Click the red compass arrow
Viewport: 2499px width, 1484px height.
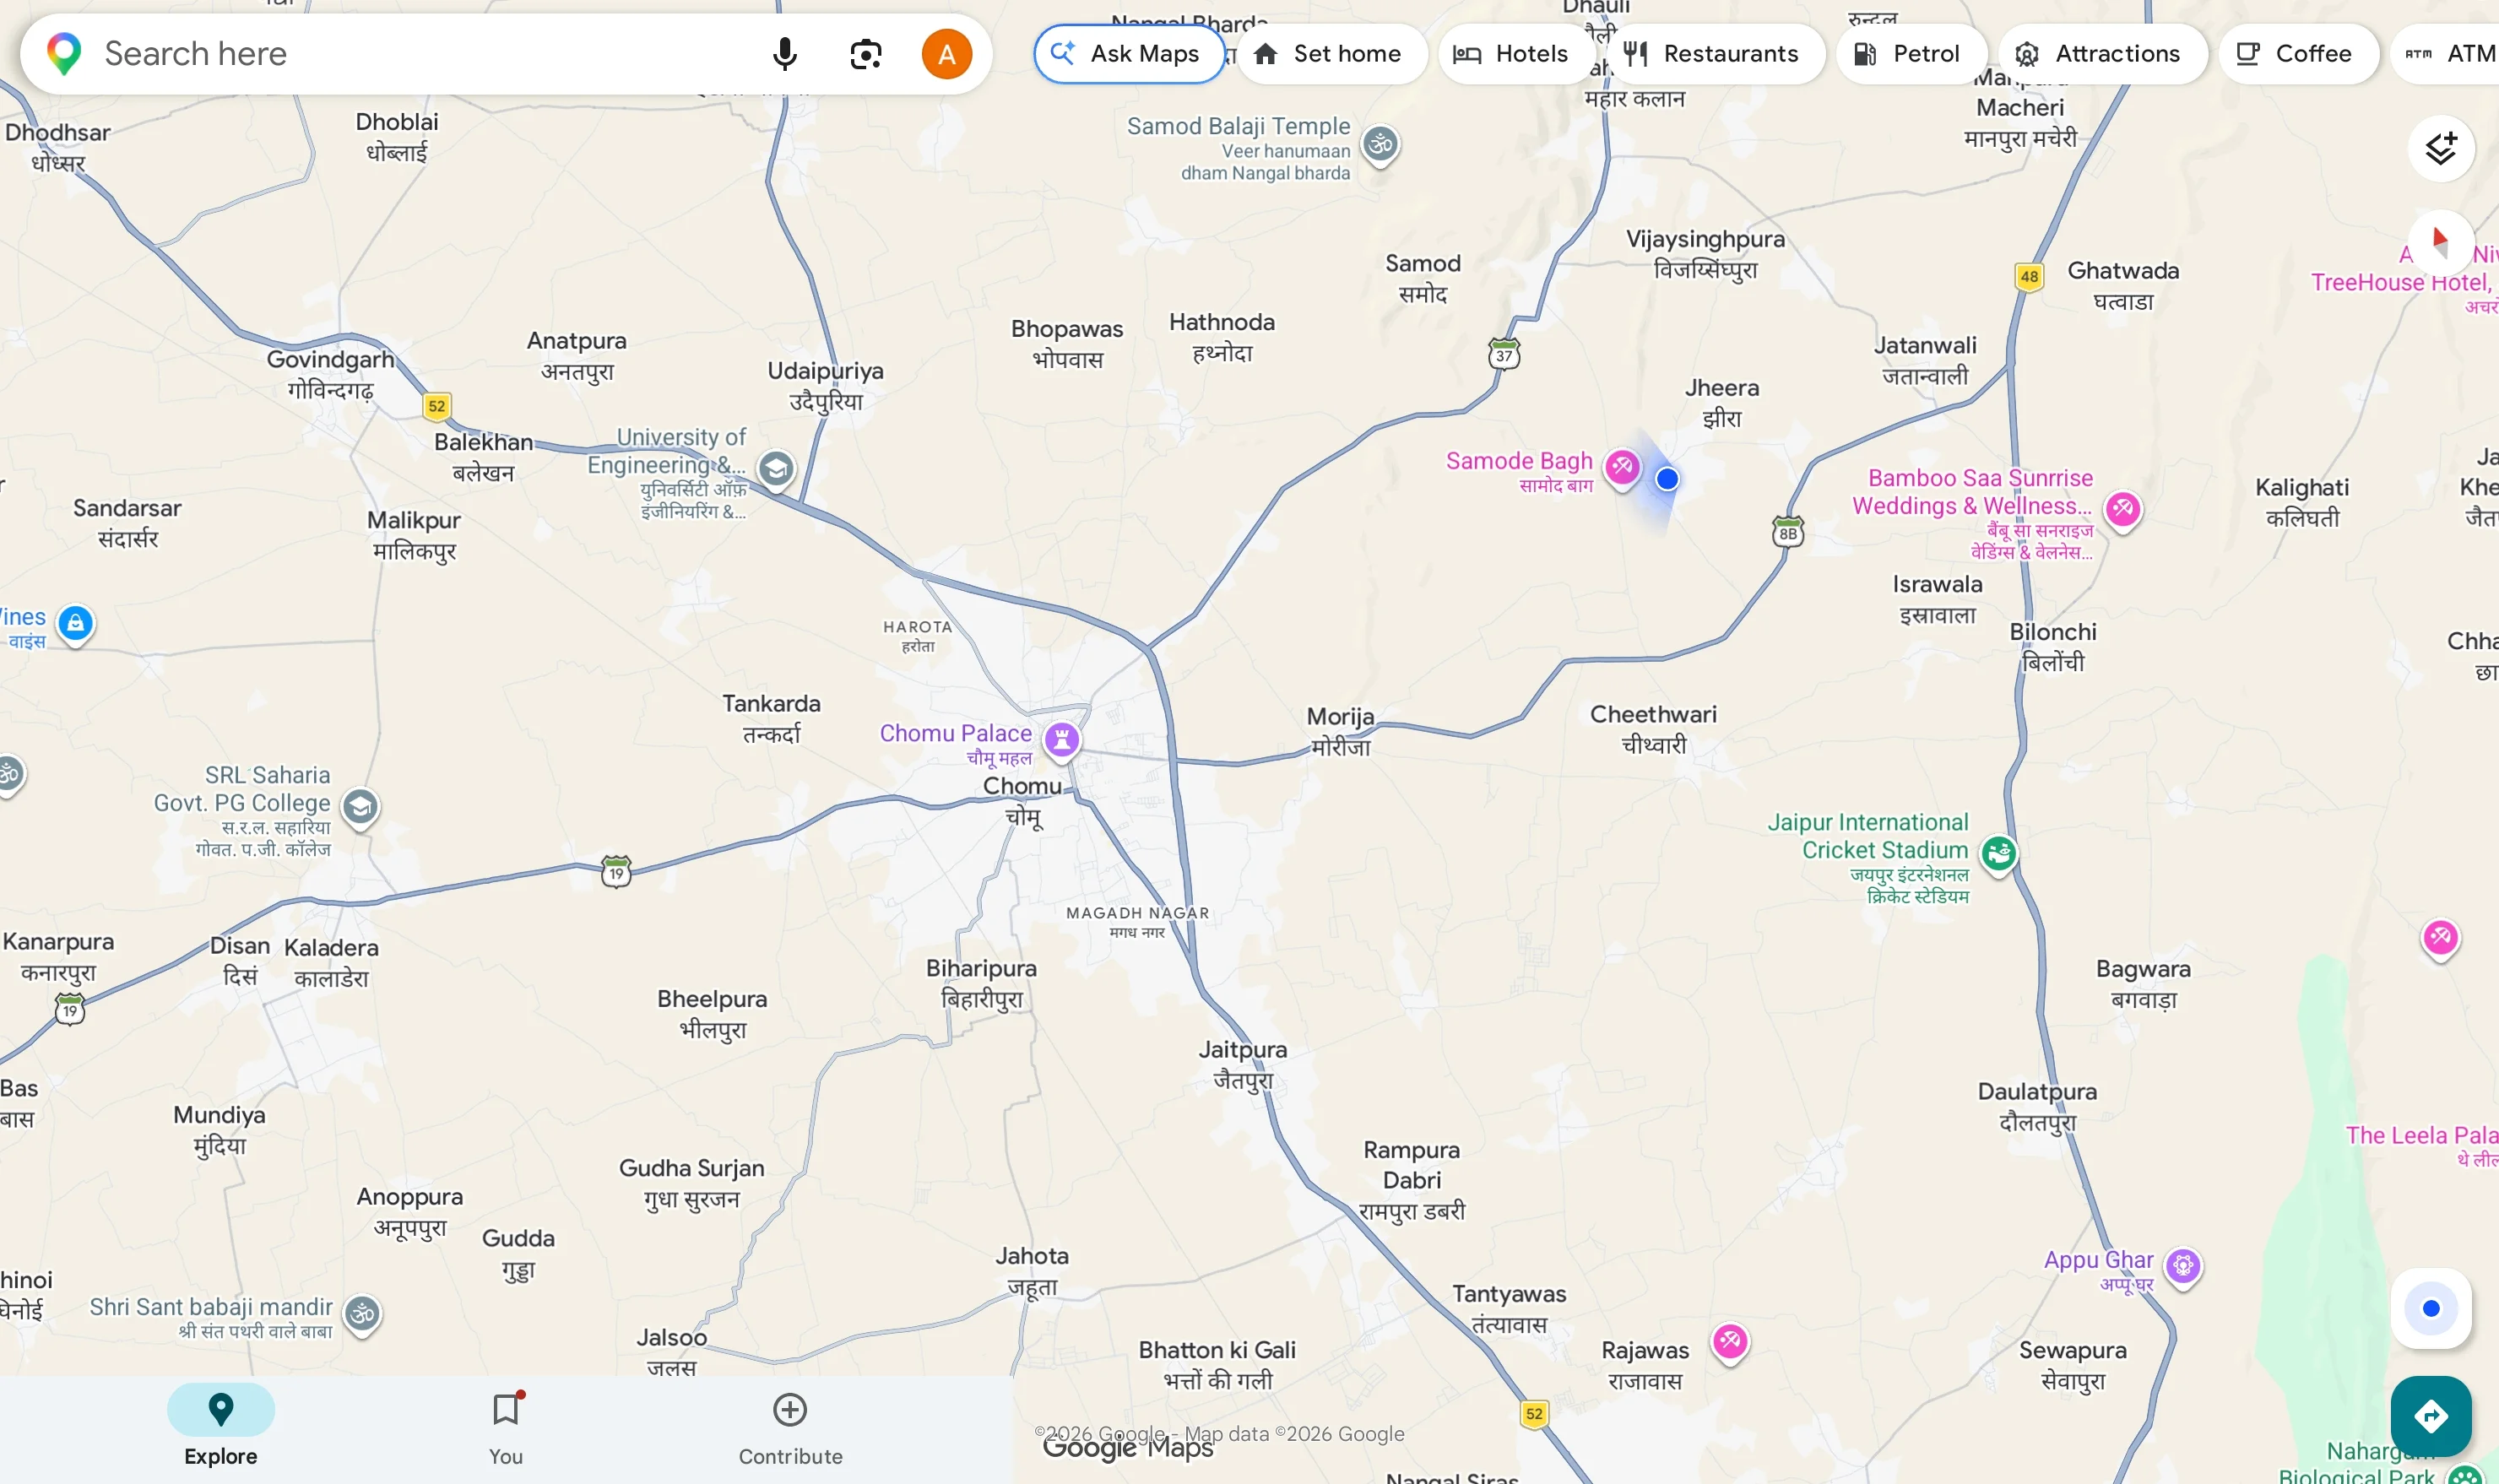click(2440, 241)
